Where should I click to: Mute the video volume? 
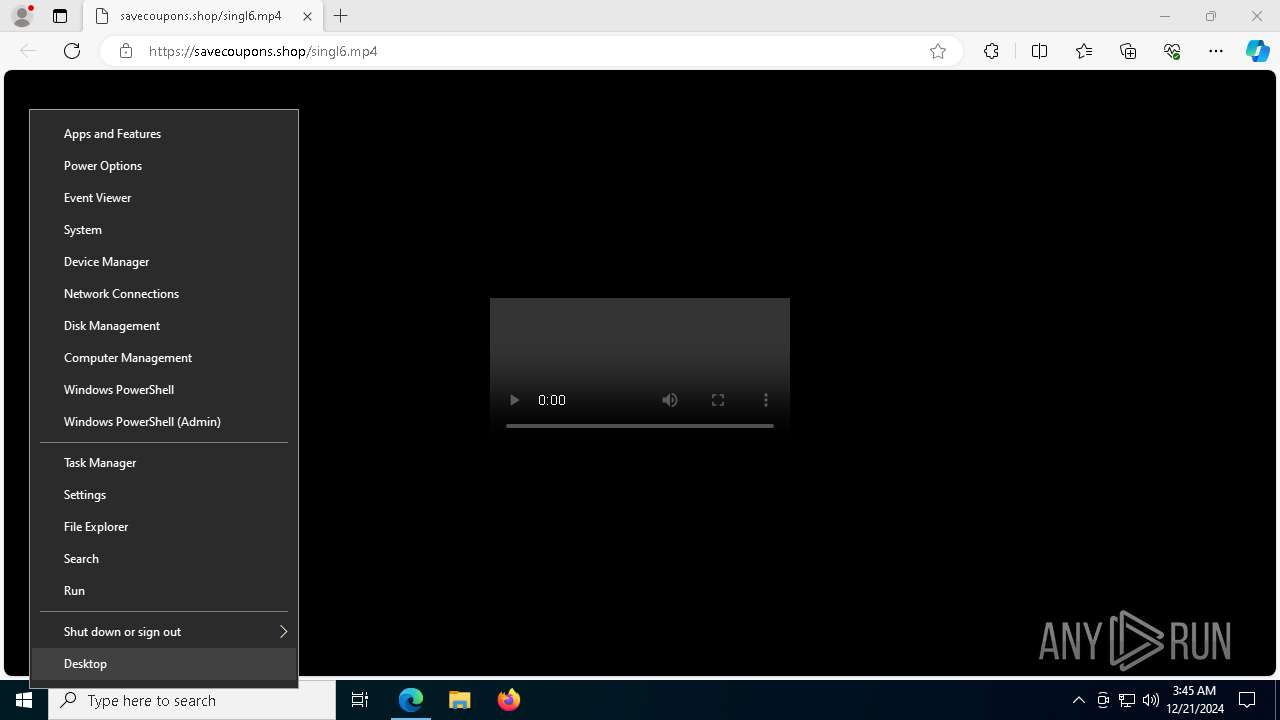point(670,400)
